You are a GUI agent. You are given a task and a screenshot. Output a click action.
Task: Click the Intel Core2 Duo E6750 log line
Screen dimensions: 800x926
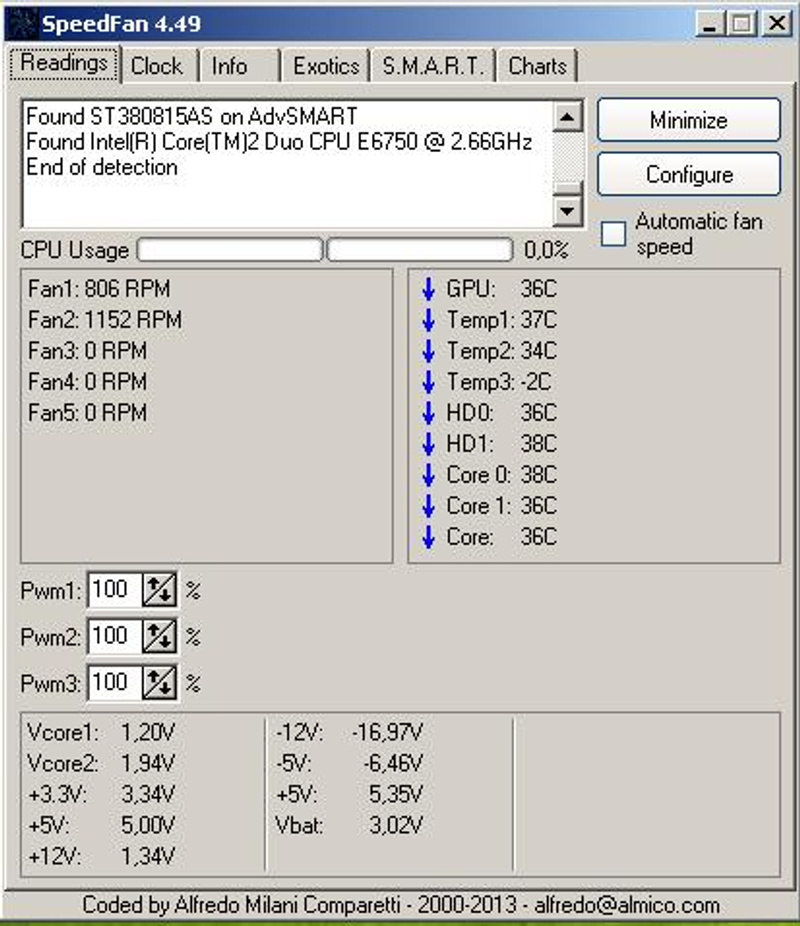point(279,142)
